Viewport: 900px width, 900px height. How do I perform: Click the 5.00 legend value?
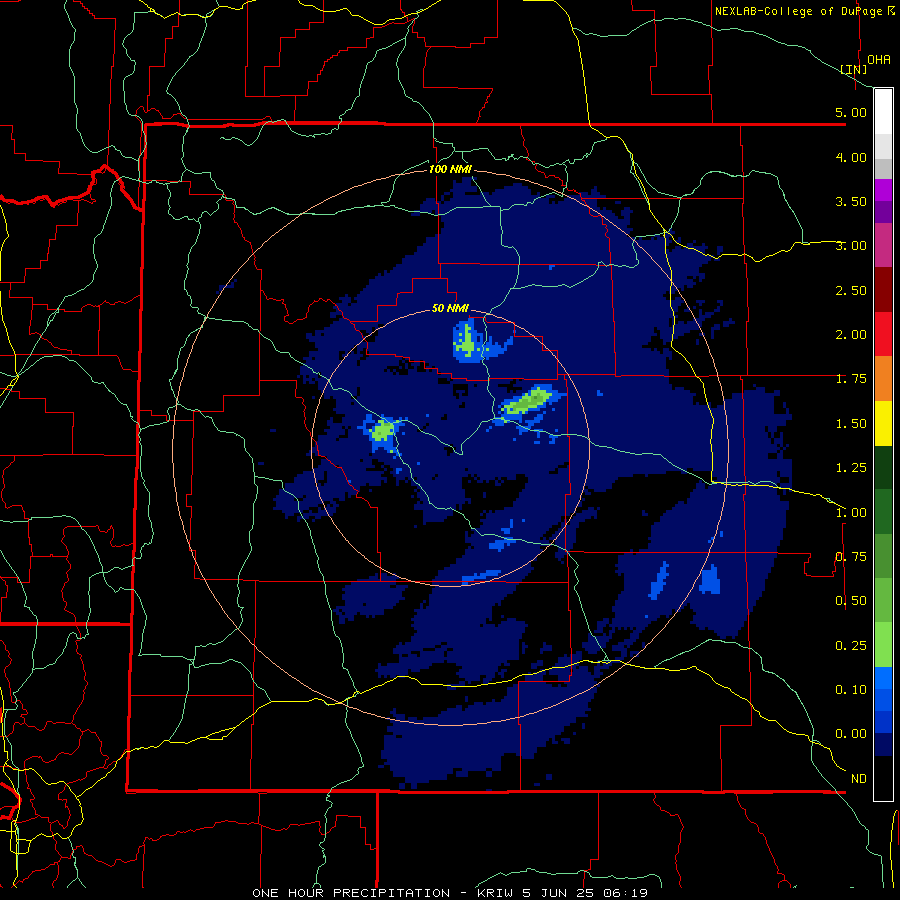pyautogui.click(x=851, y=112)
